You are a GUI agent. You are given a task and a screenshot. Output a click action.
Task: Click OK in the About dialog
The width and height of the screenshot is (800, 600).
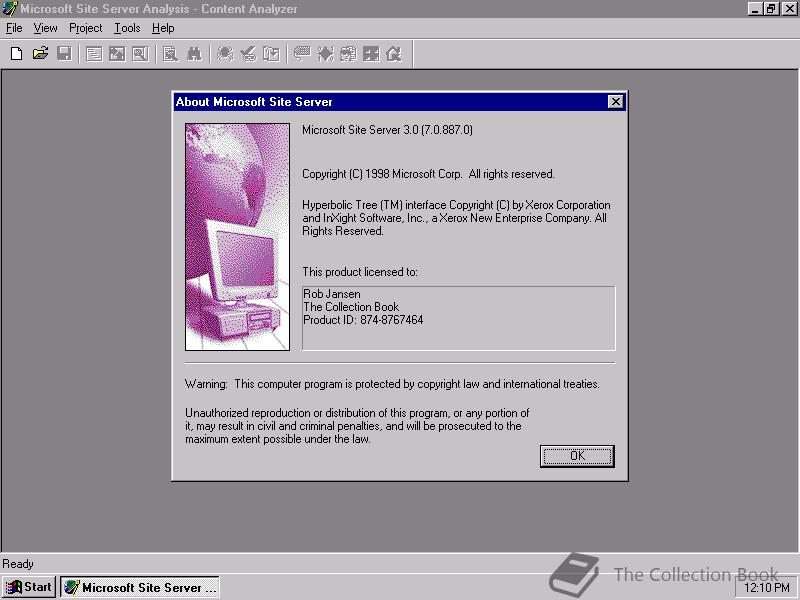click(x=577, y=456)
